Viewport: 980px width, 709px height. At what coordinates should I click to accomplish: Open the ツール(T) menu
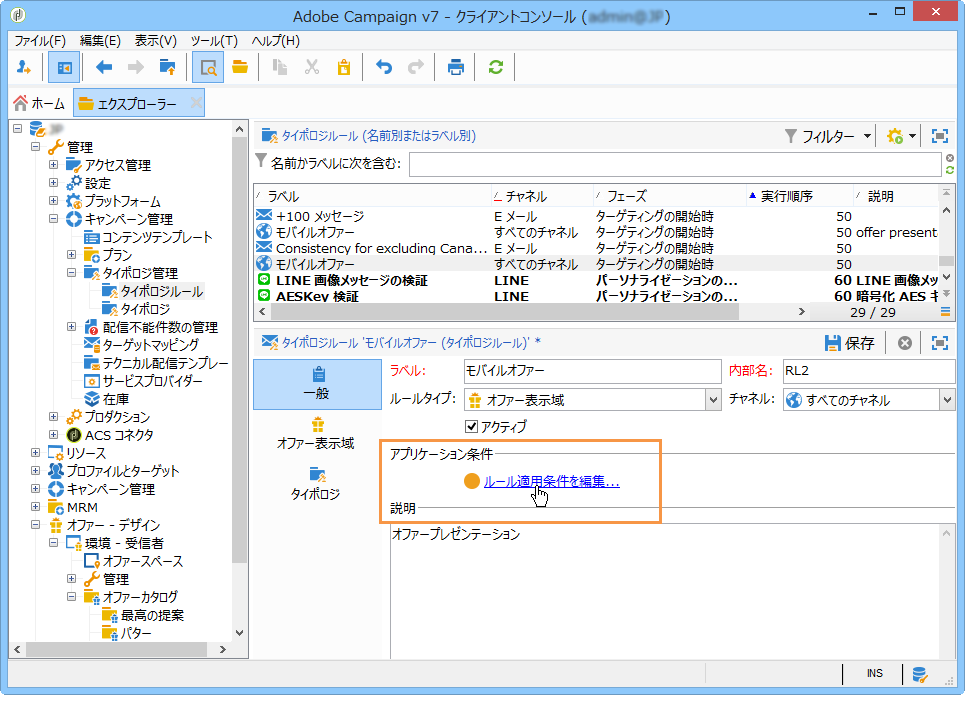214,41
